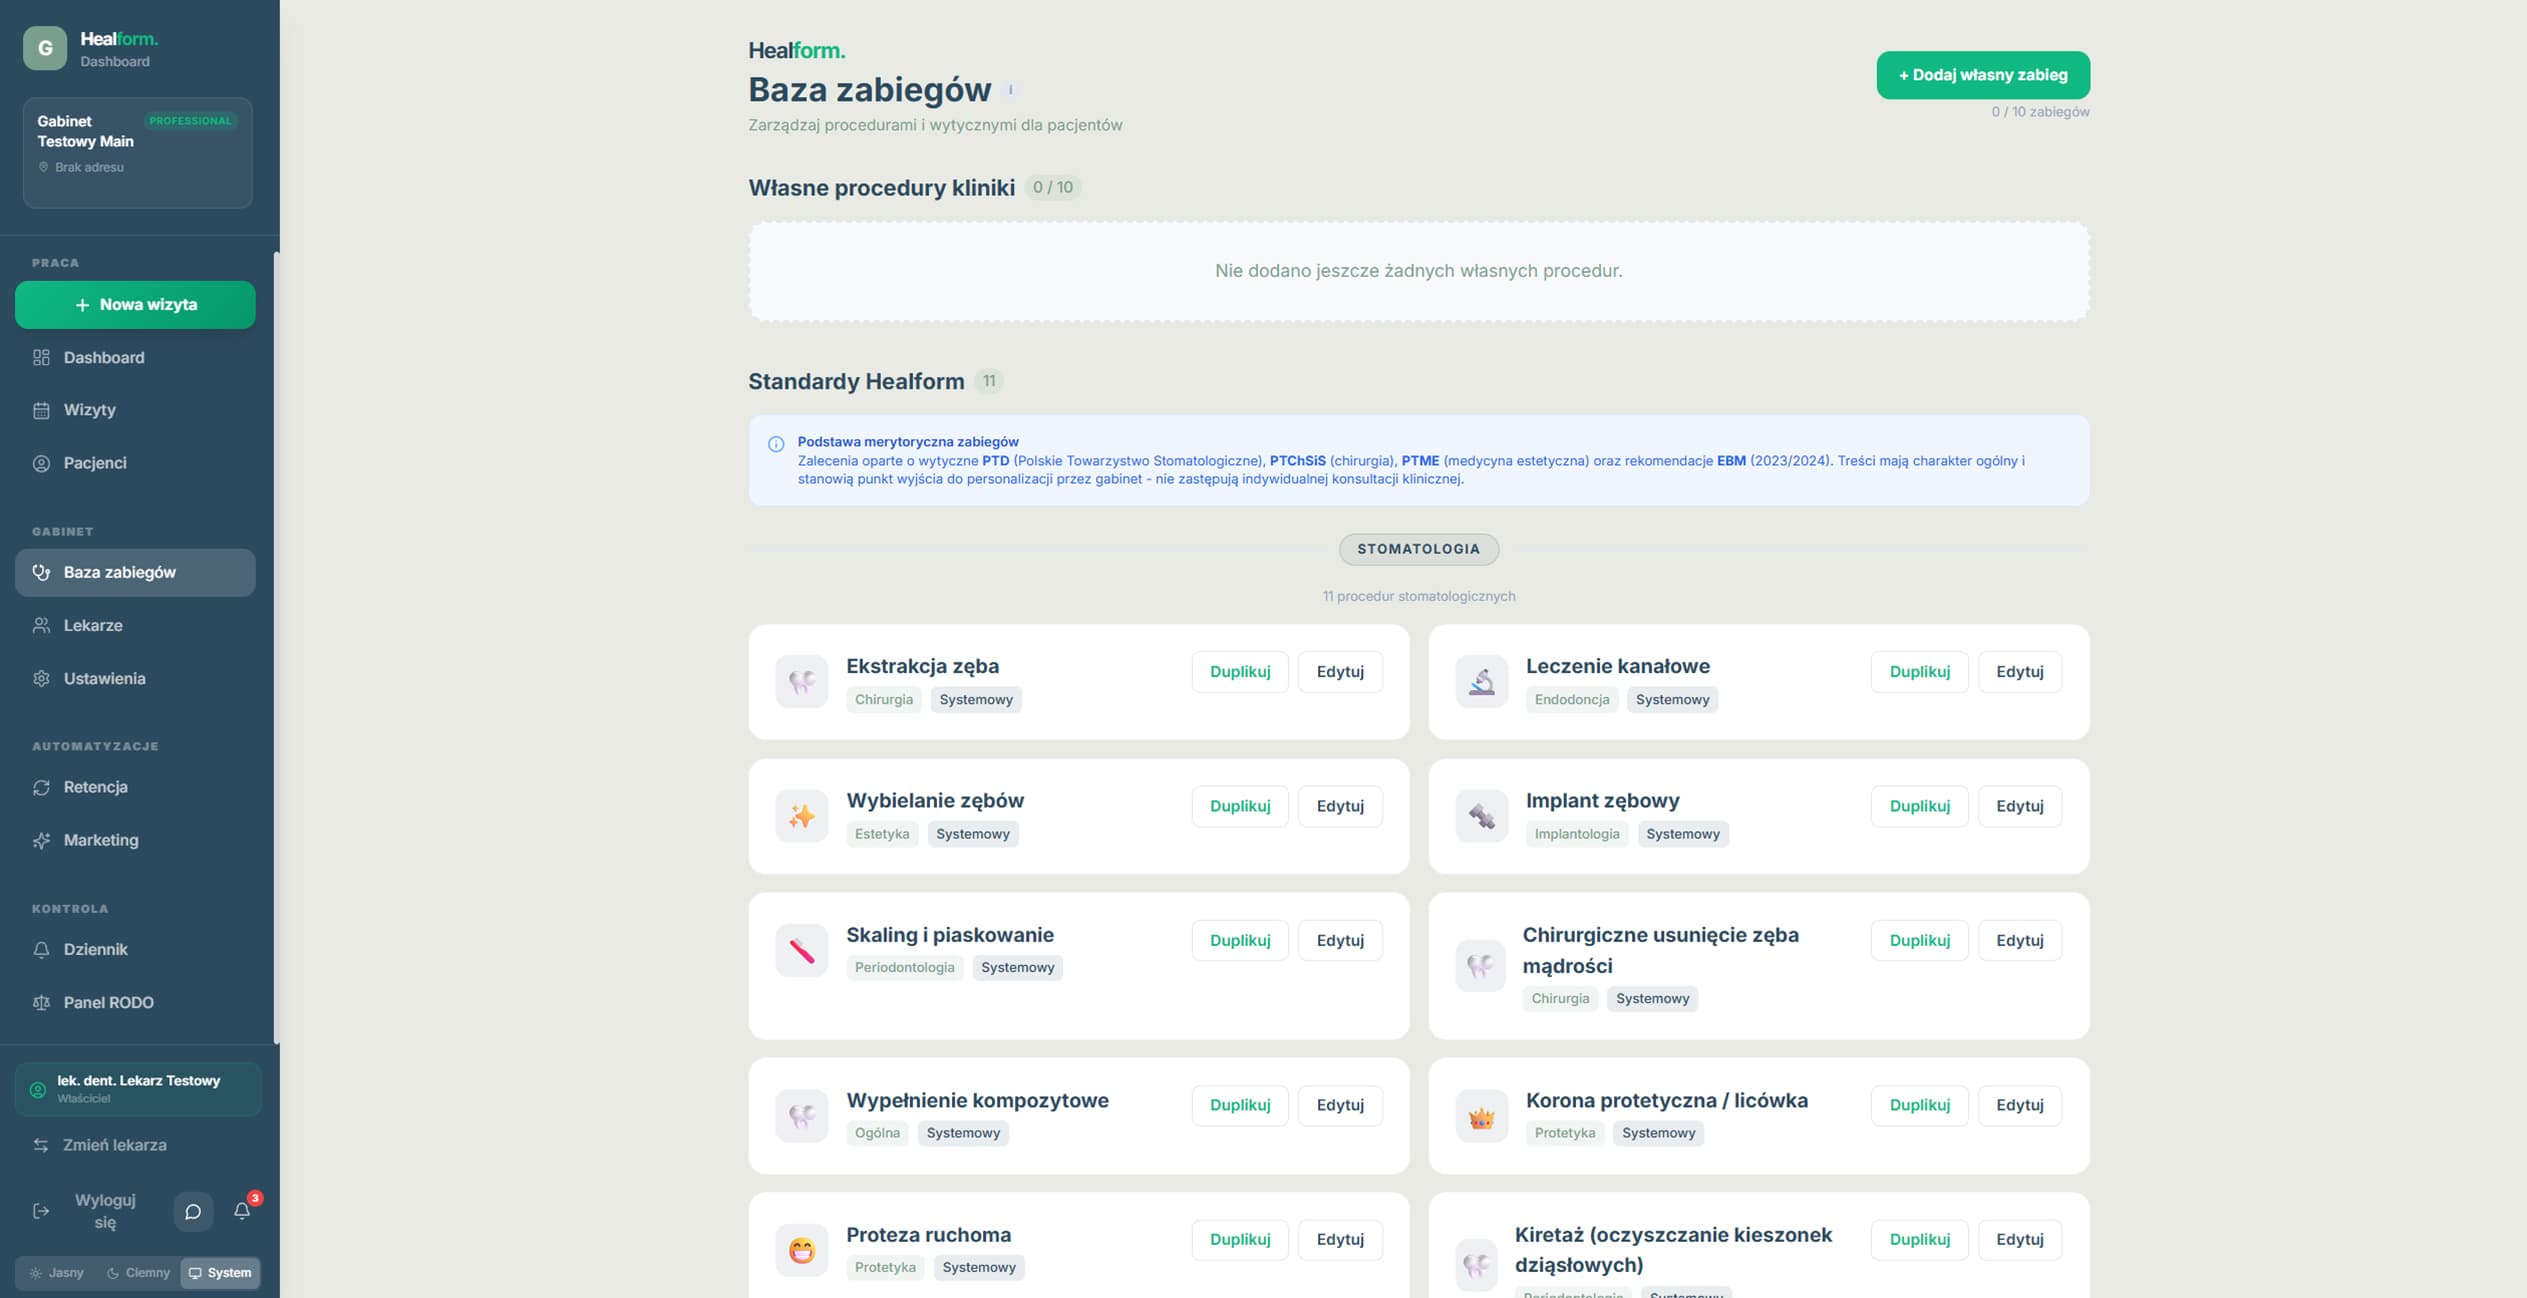Edit Implant zębowy procedure

2020,806
